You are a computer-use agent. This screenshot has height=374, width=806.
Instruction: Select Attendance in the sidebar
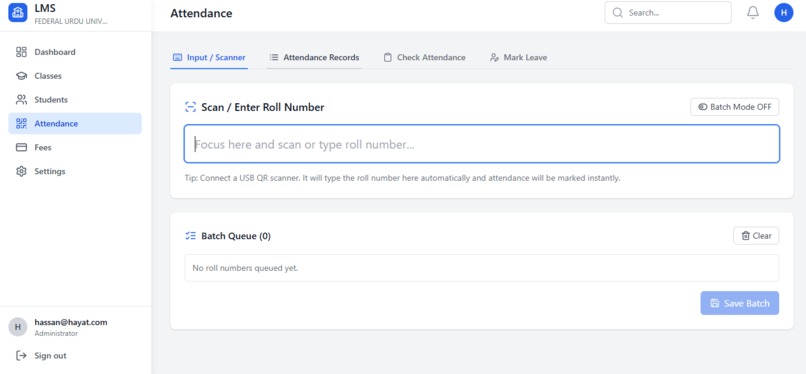75,123
